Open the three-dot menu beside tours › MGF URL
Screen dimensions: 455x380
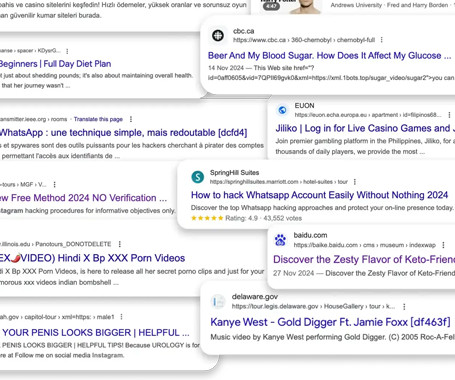(x=55, y=184)
